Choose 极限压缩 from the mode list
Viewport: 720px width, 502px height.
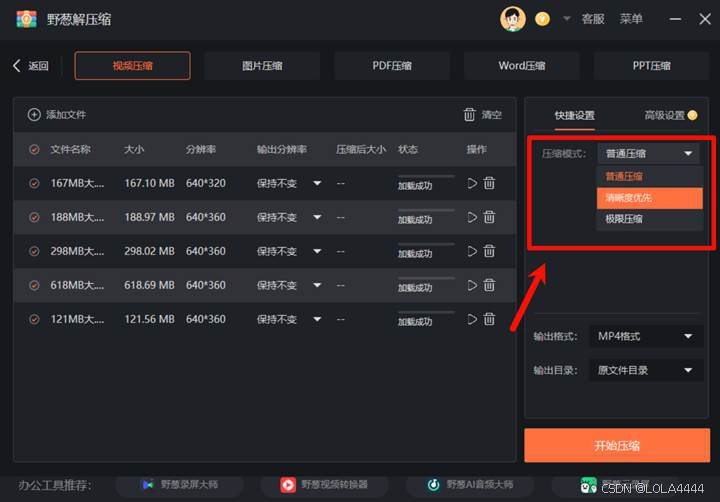click(649, 219)
